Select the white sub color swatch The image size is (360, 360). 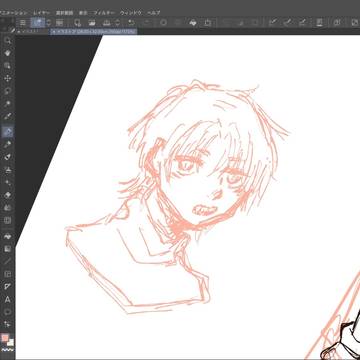[11, 342]
